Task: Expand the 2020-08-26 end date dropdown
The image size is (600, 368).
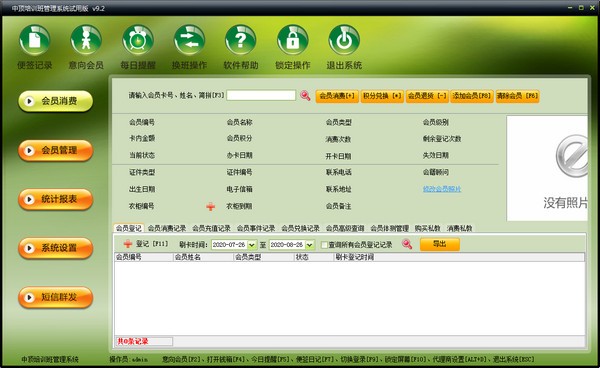Action: pos(310,245)
